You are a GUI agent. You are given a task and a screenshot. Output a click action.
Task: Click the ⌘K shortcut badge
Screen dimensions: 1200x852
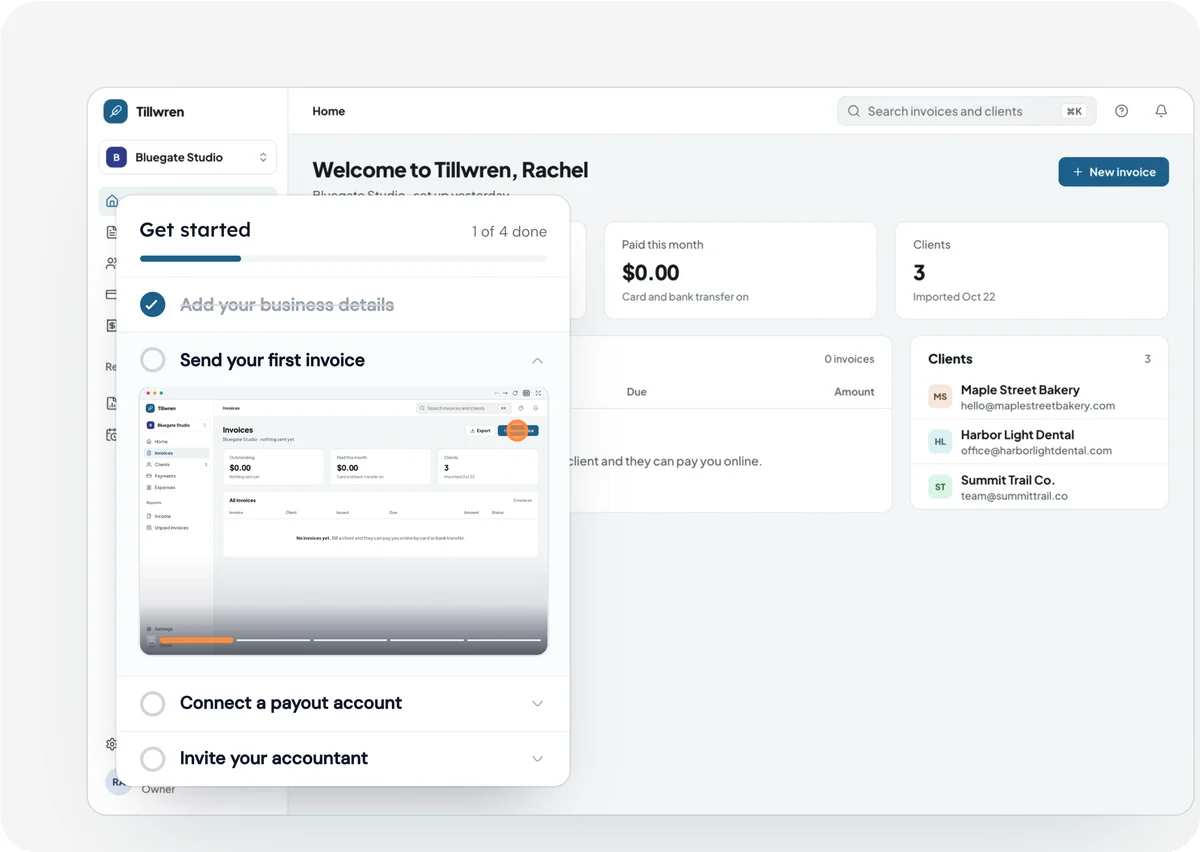click(x=1074, y=111)
